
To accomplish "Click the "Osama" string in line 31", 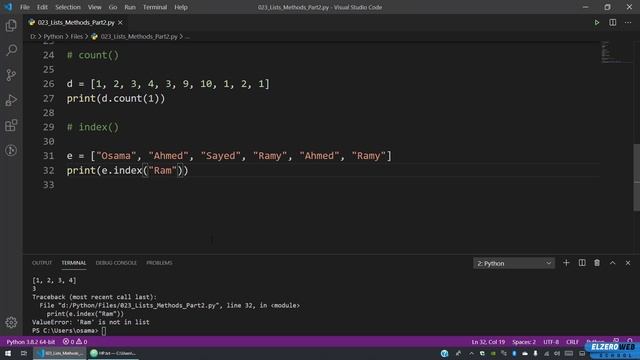I will pyautogui.click(x=116, y=156).
